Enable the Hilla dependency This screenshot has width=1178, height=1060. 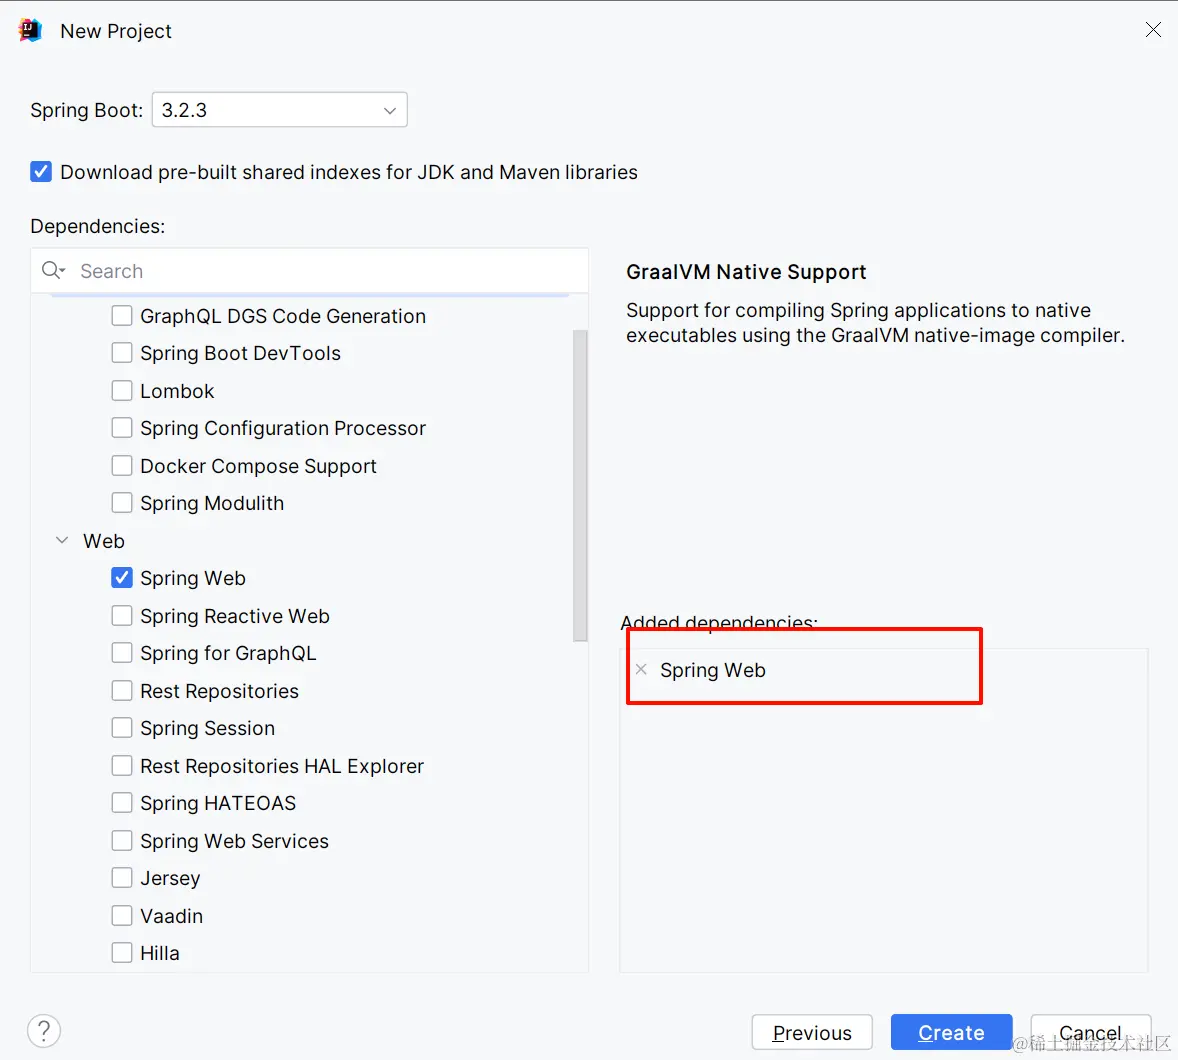click(122, 953)
